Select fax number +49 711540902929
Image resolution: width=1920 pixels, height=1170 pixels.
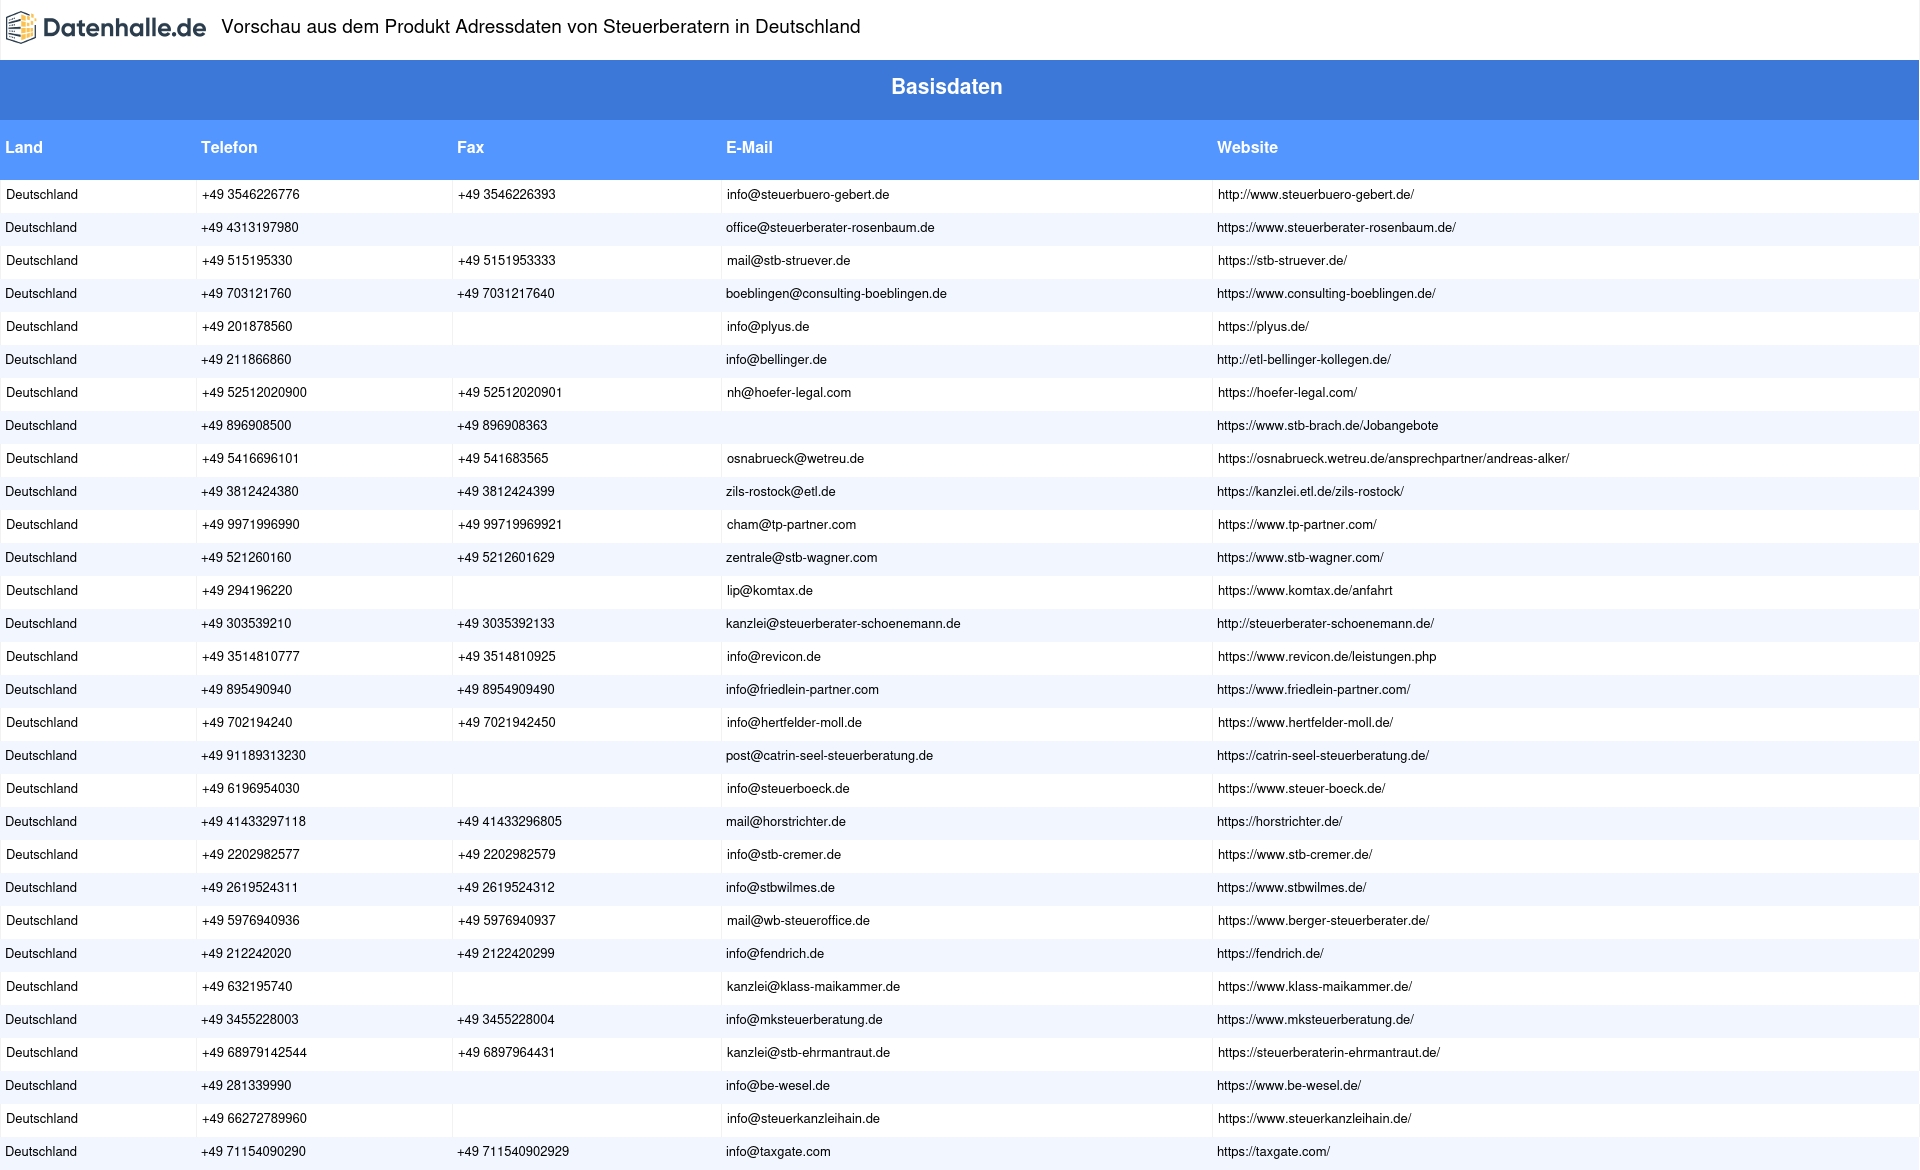(x=513, y=1152)
